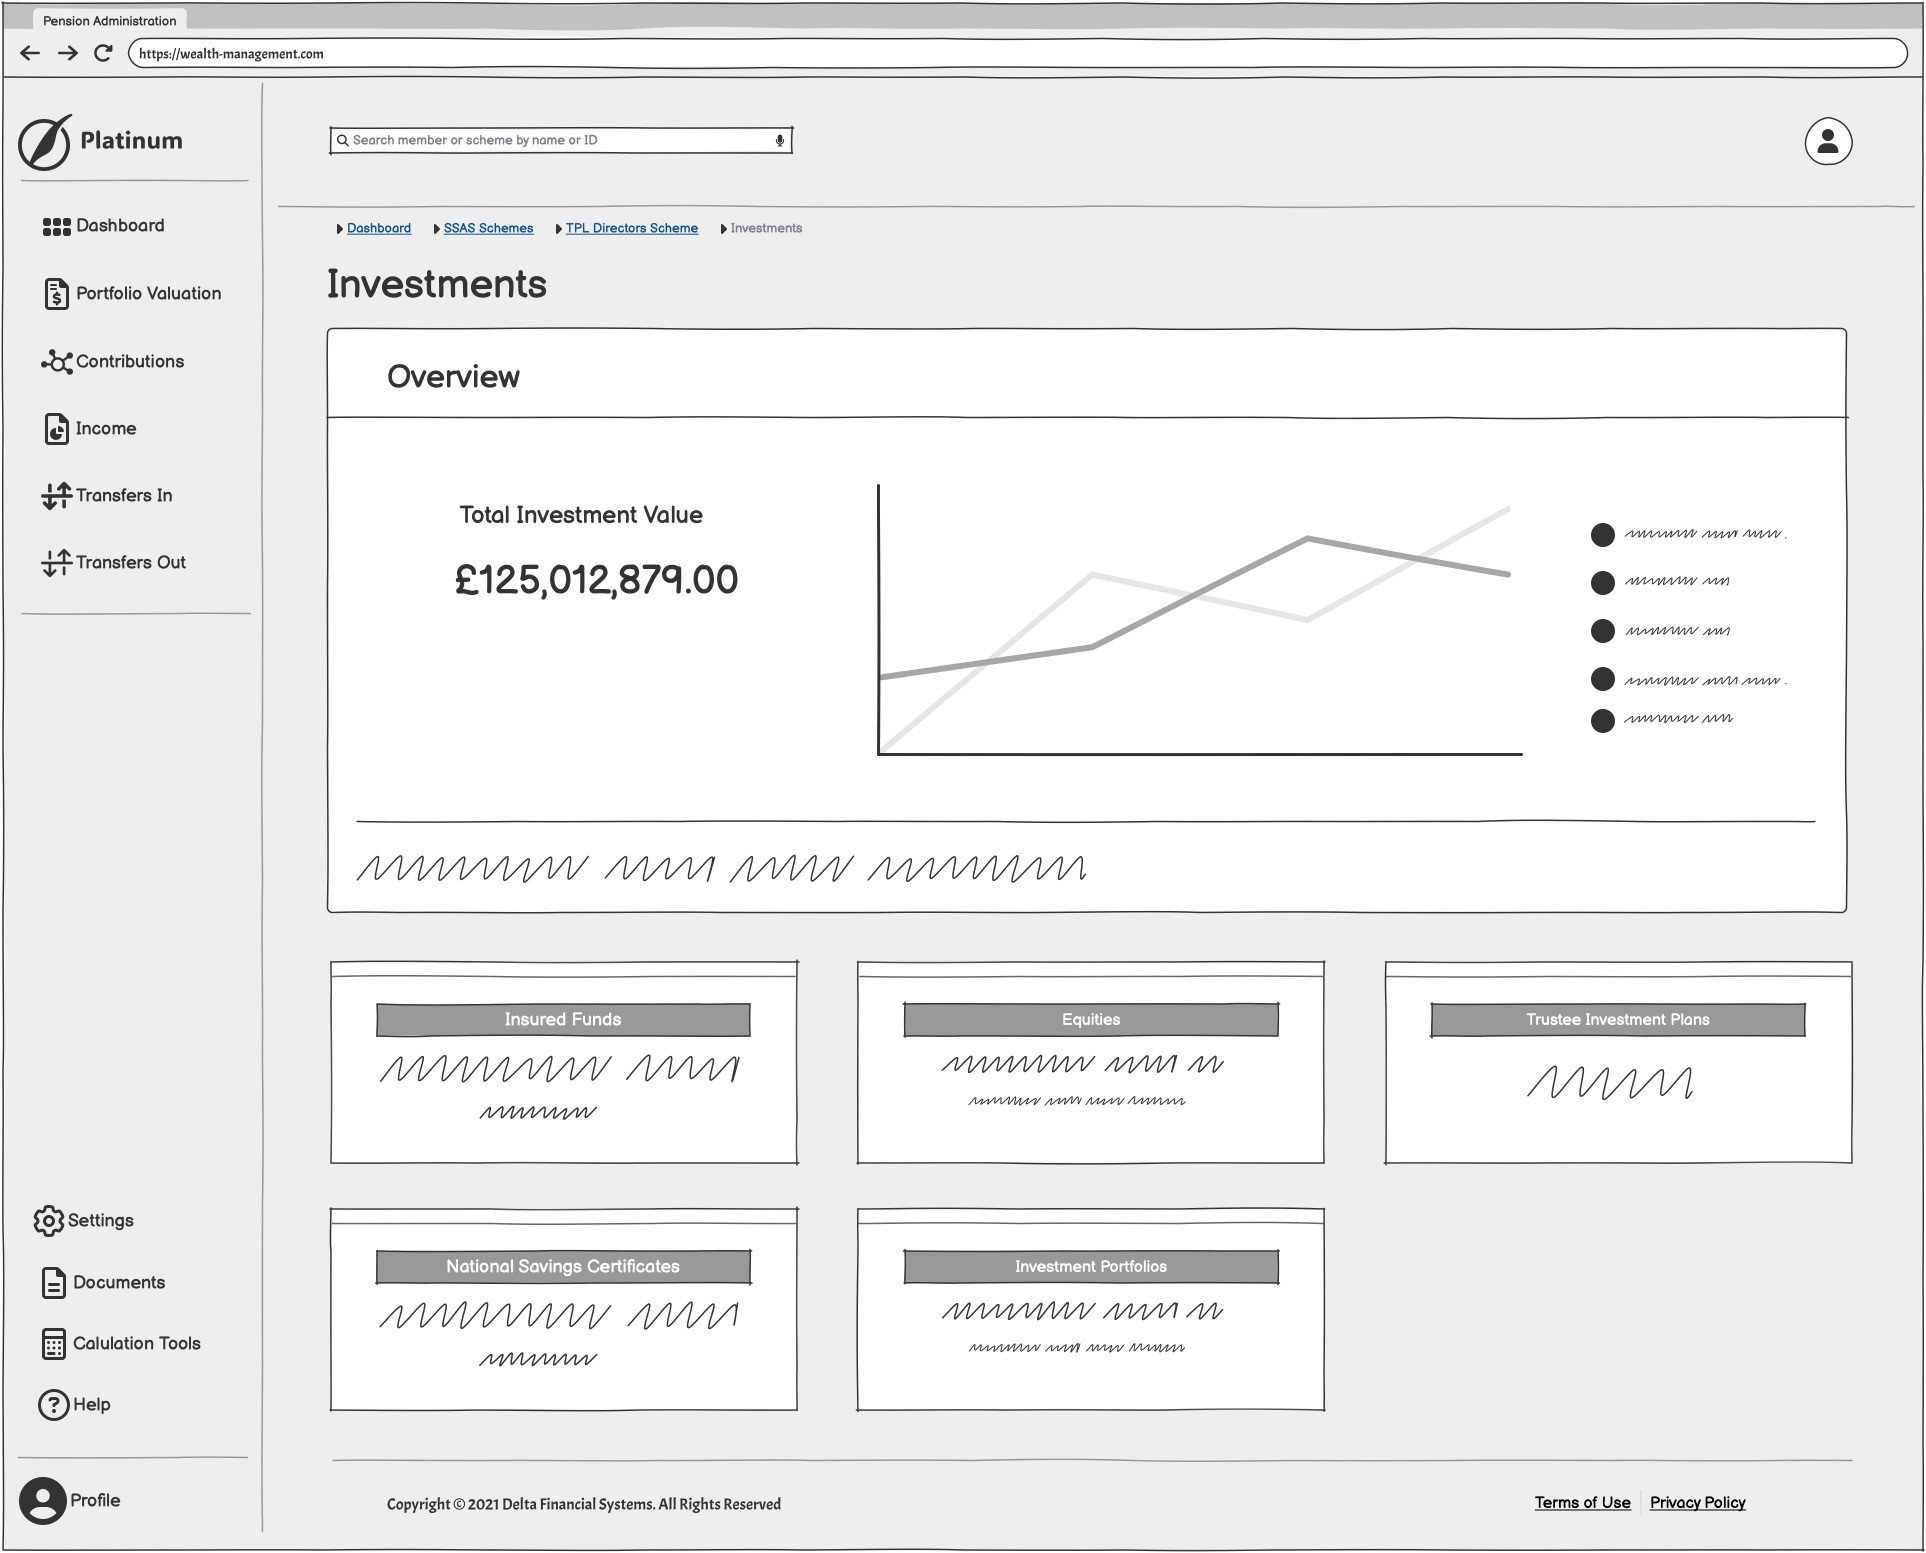1926x1553 pixels.
Task: Expand the SSAS Schemes breadcrumb arrow
Action: [x=437, y=229]
